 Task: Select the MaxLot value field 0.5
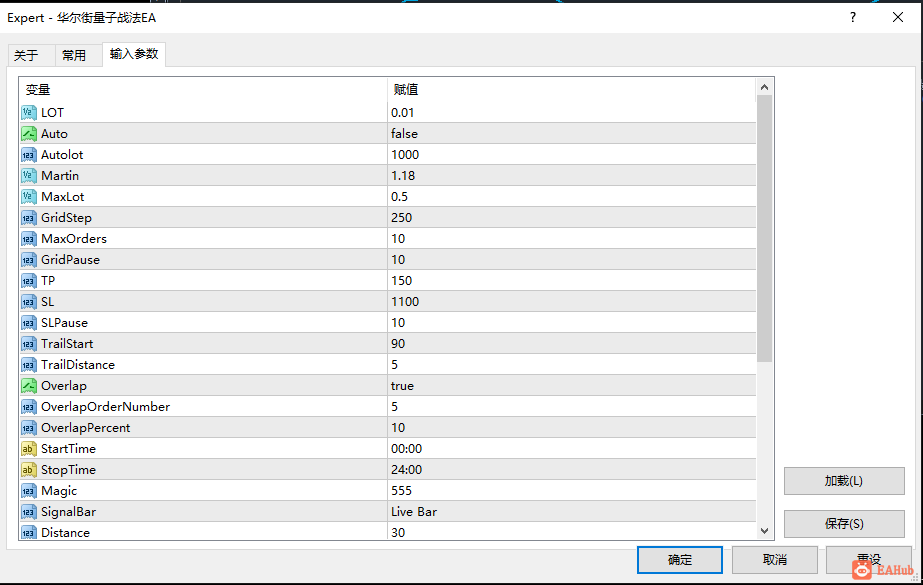point(572,197)
